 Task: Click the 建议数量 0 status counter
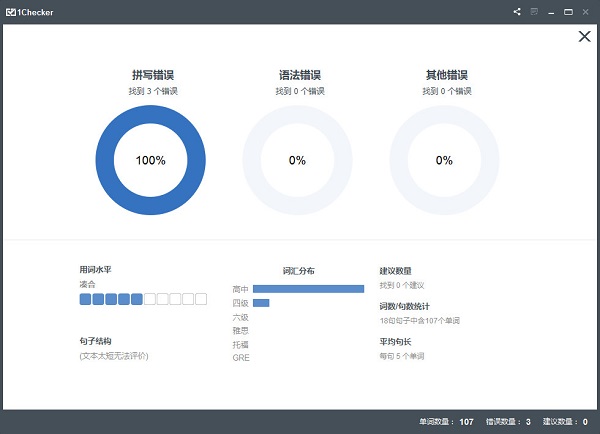click(x=565, y=422)
